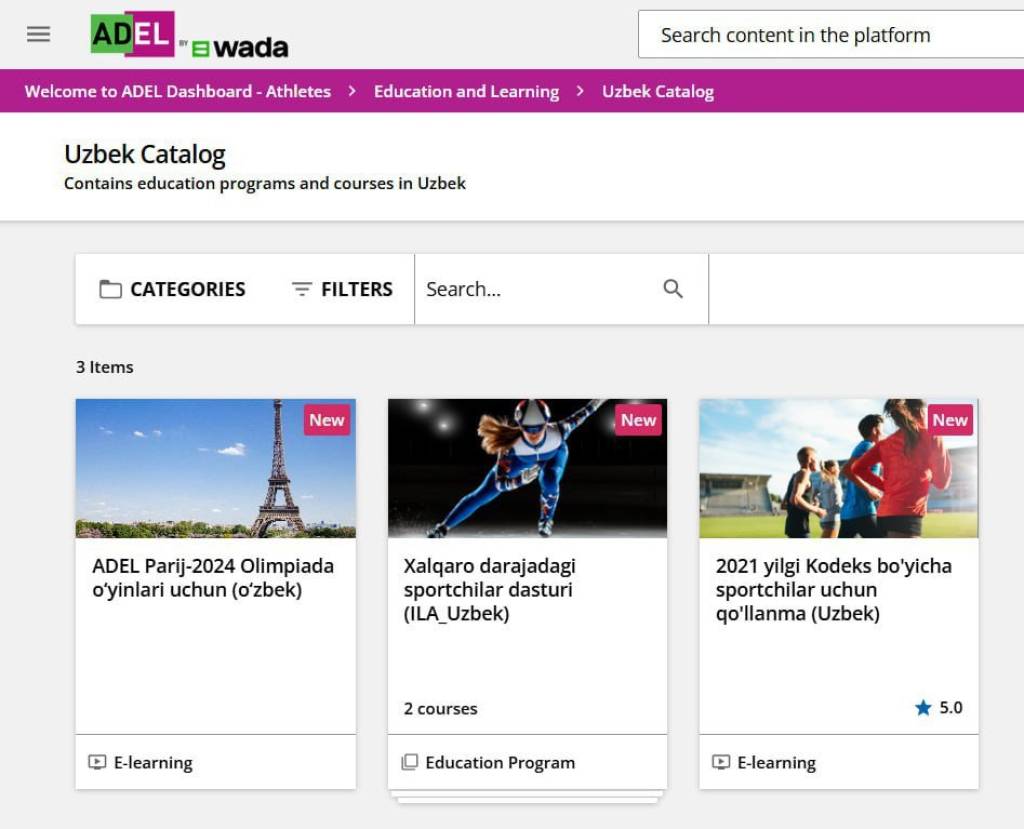Focus the platform-wide search content field
The width and height of the screenshot is (1024, 829).
(x=830, y=35)
